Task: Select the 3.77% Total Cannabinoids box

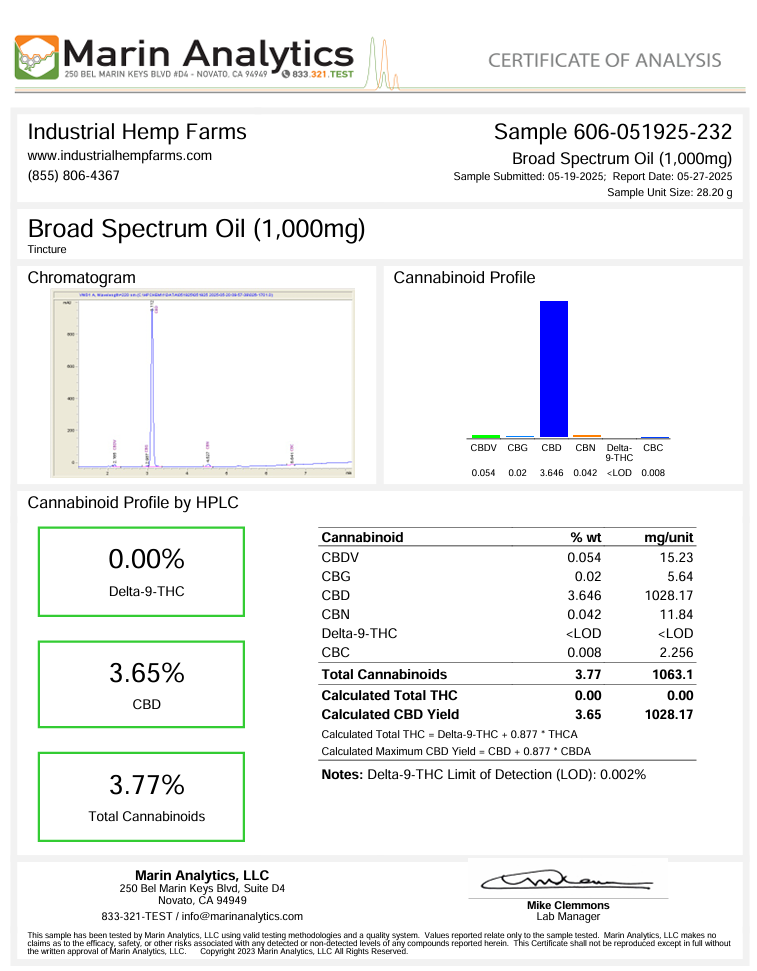Action: (x=141, y=797)
